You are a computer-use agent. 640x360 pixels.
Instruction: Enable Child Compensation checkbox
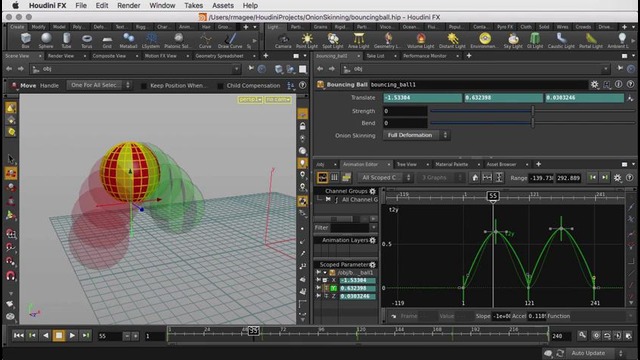[220, 86]
